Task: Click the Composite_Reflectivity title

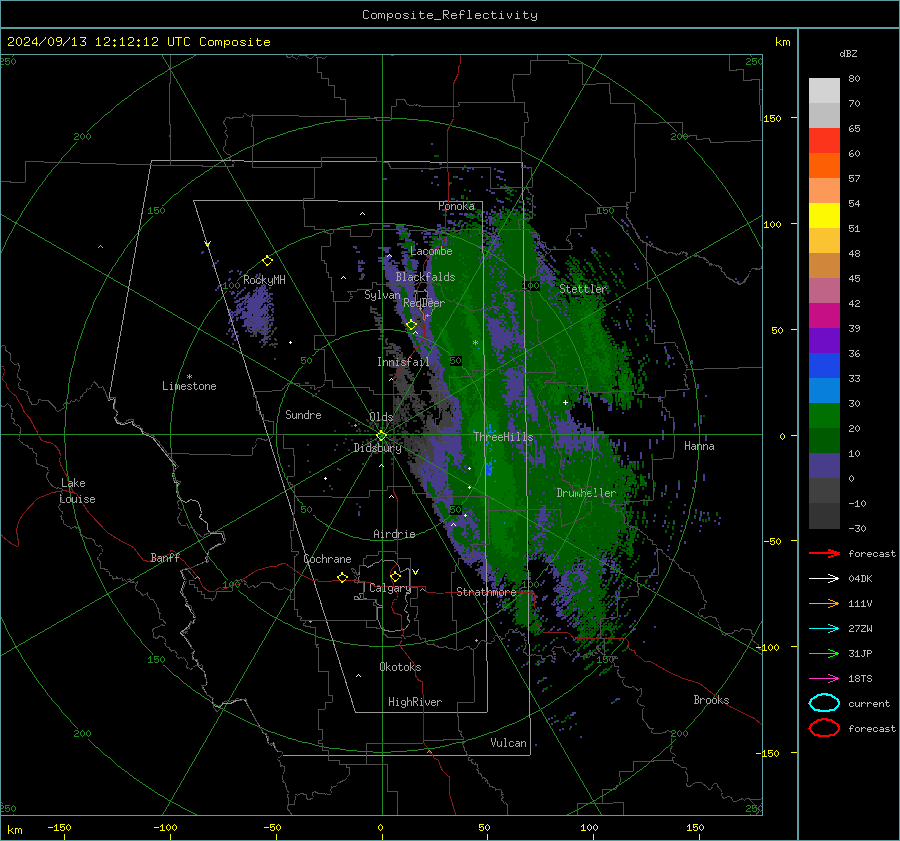Action: [x=450, y=15]
